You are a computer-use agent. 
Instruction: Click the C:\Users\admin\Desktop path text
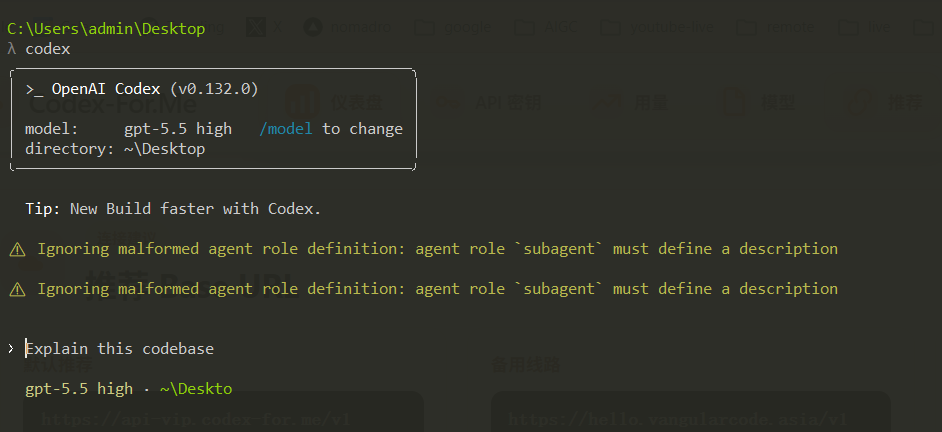tap(106, 28)
